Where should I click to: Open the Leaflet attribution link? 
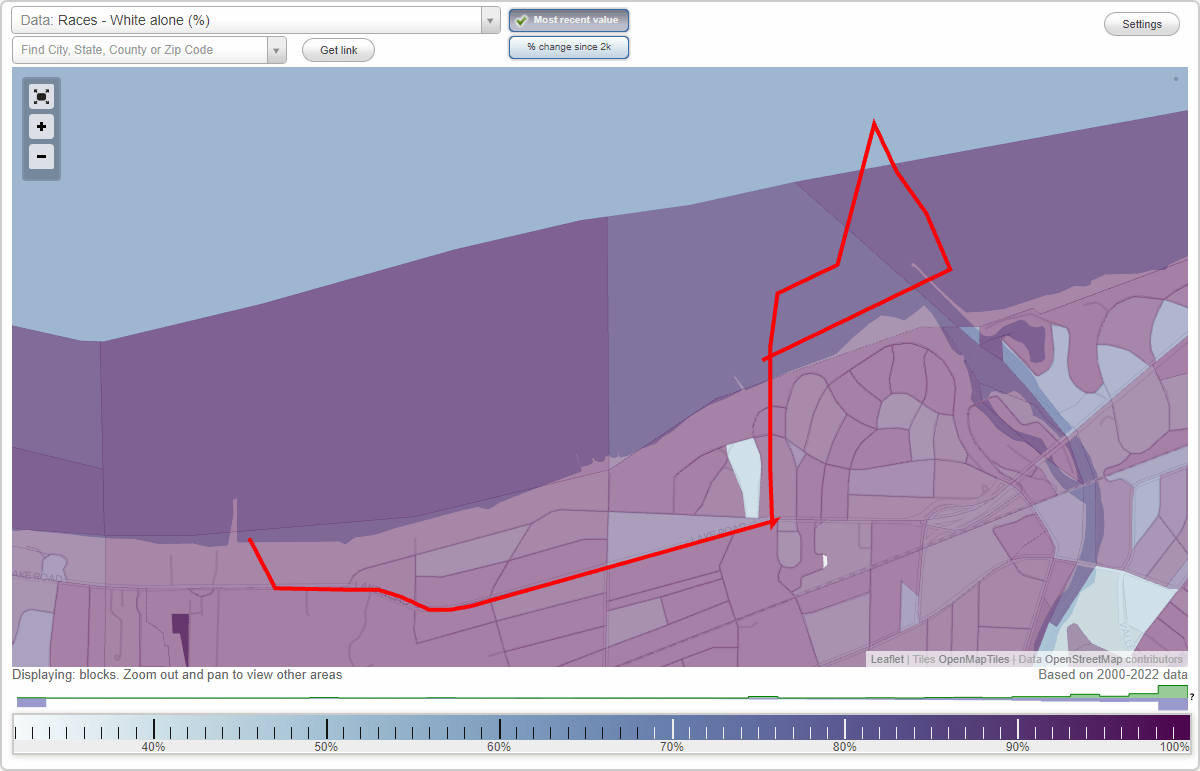tap(887, 659)
